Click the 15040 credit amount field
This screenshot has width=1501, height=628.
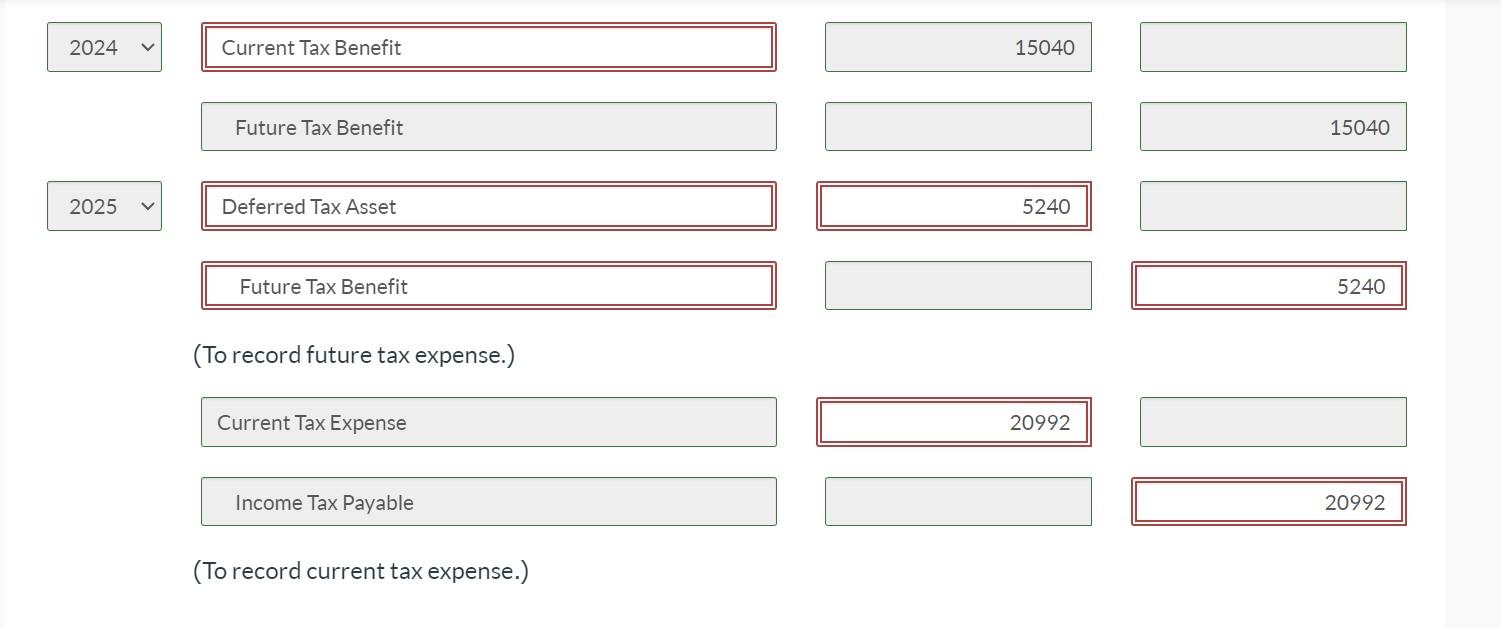tap(1272, 127)
